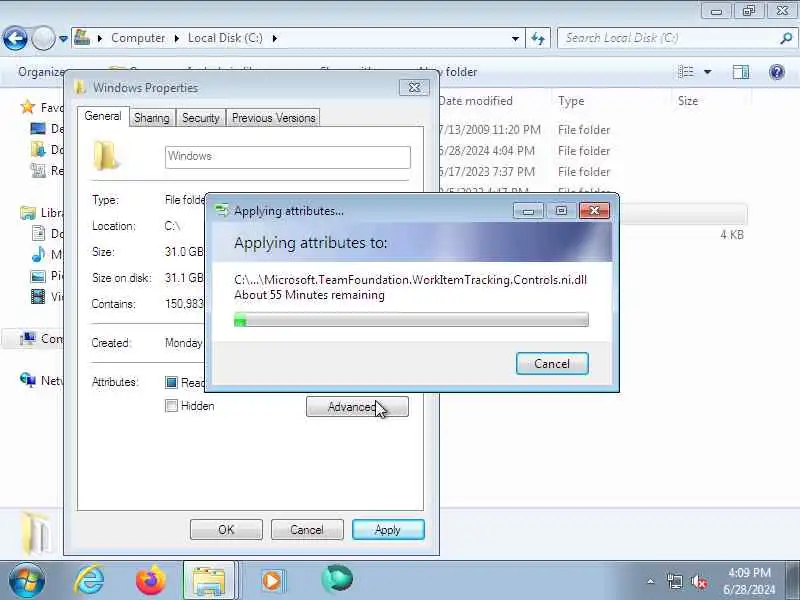
Task: Click Apply in Windows Properties
Action: coord(388,530)
